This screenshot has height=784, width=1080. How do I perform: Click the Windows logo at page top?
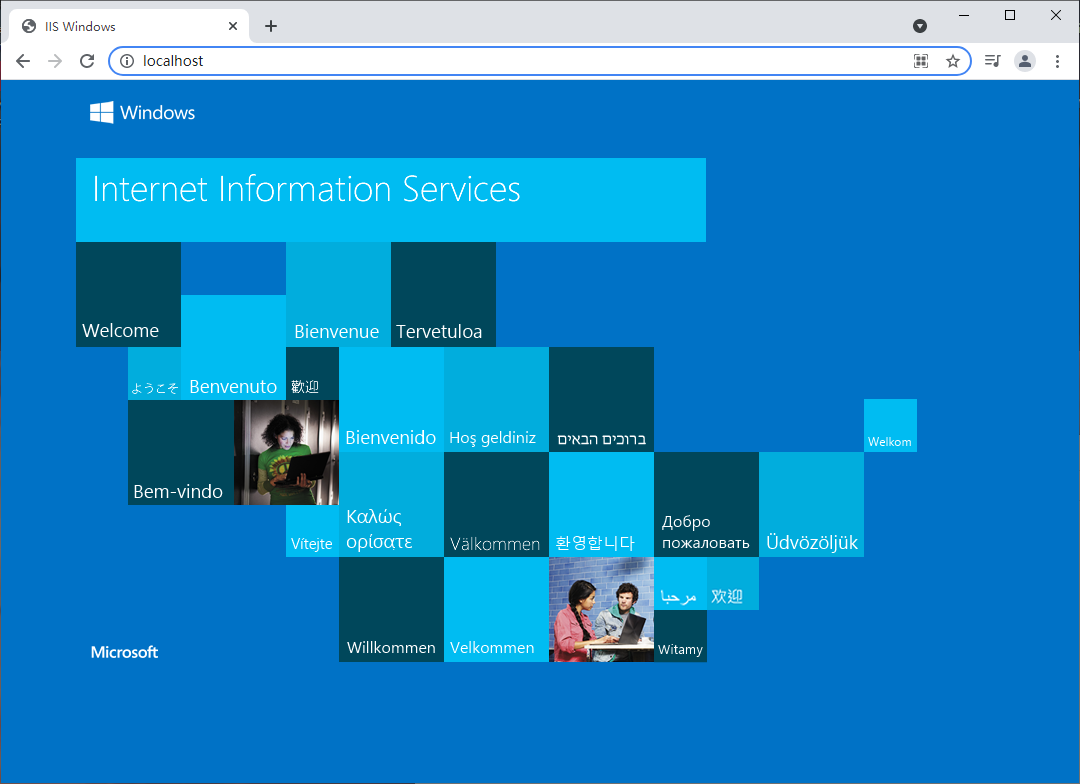click(x=143, y=112)
